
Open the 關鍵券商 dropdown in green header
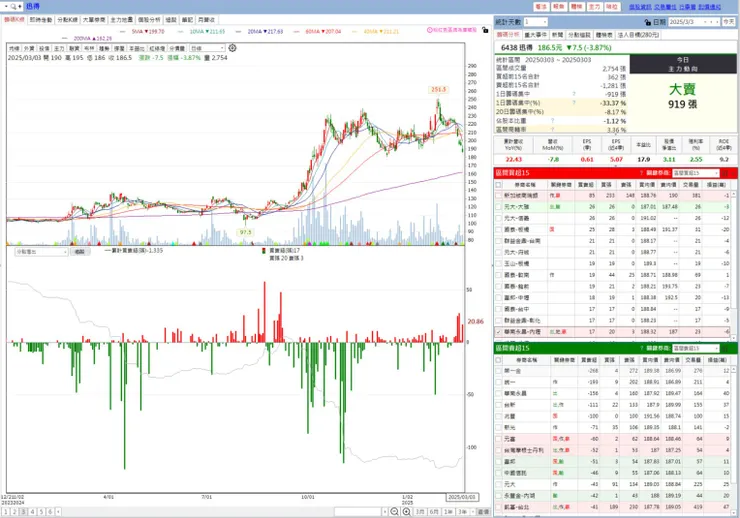pos(696,348)
